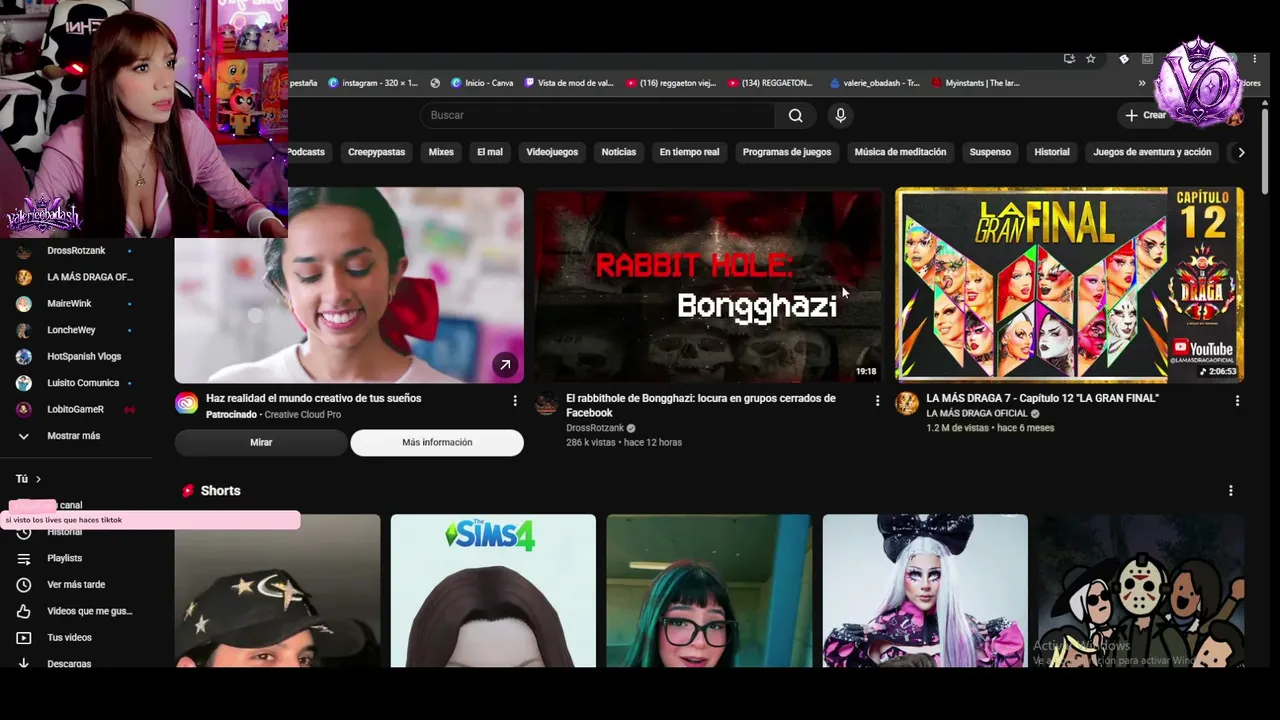The image size is (1280, 720).
Task: Open the Myinstants bookmark
Action: click(x=975, y=83)
